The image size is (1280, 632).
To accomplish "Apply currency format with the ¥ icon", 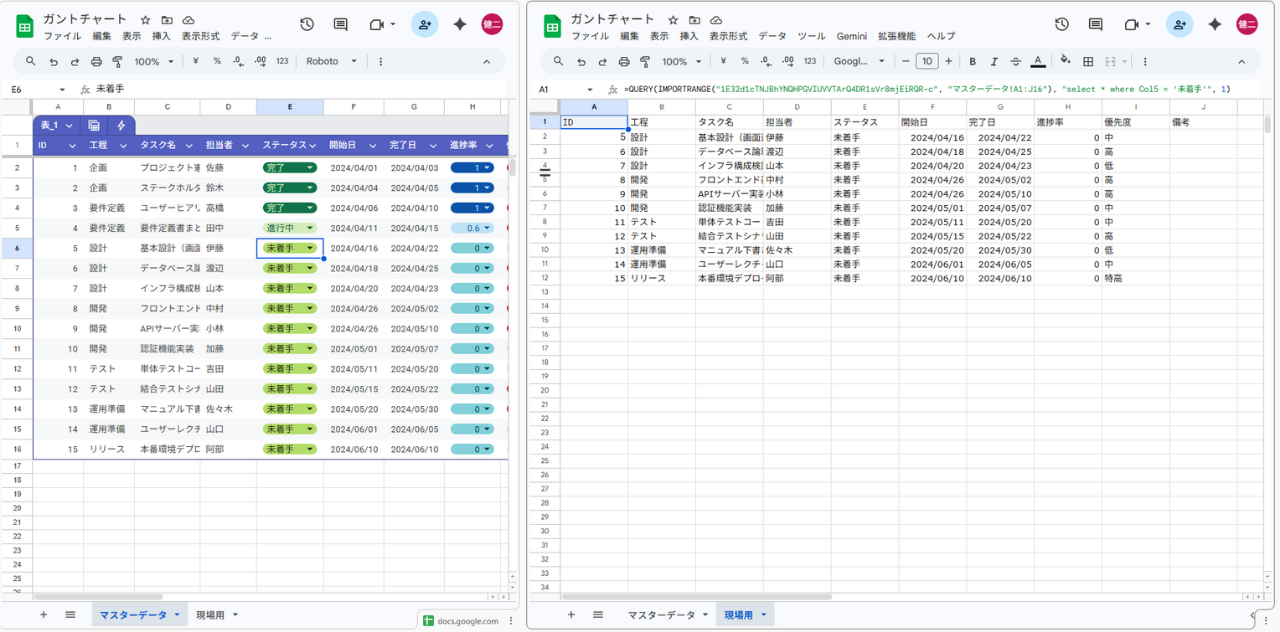I will 724,61.
